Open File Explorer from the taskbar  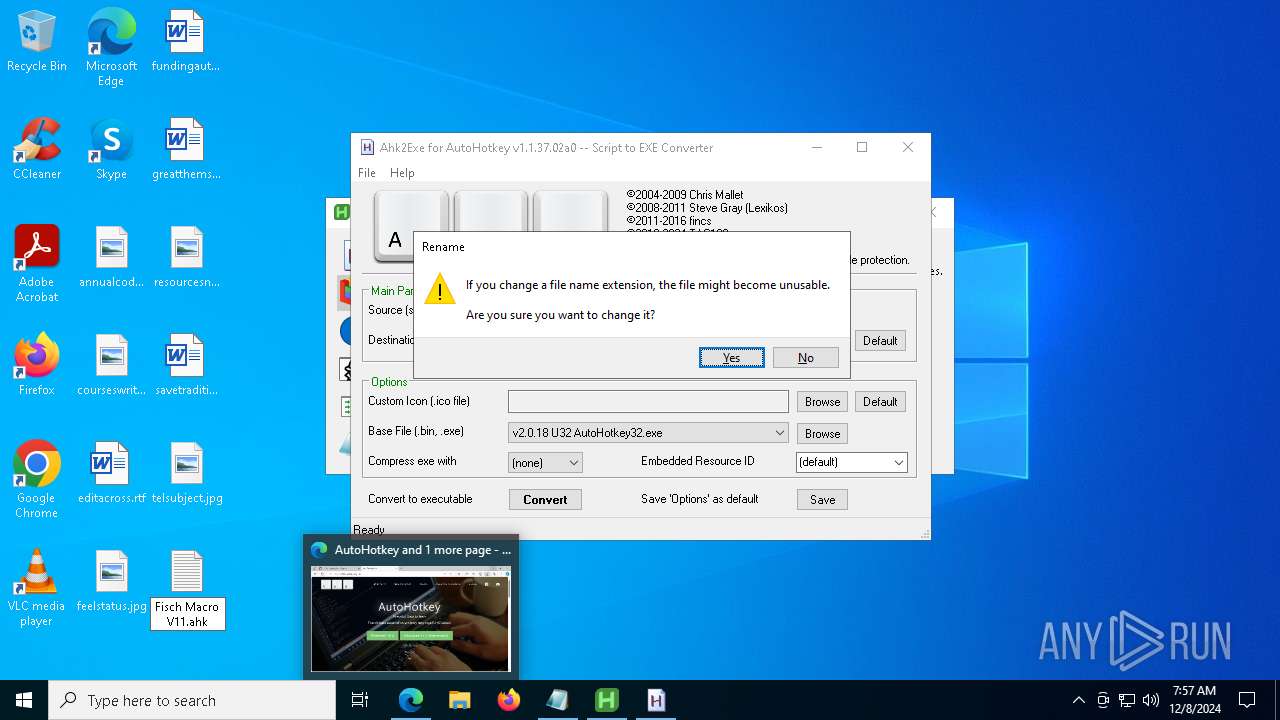[x=460, y=700]
